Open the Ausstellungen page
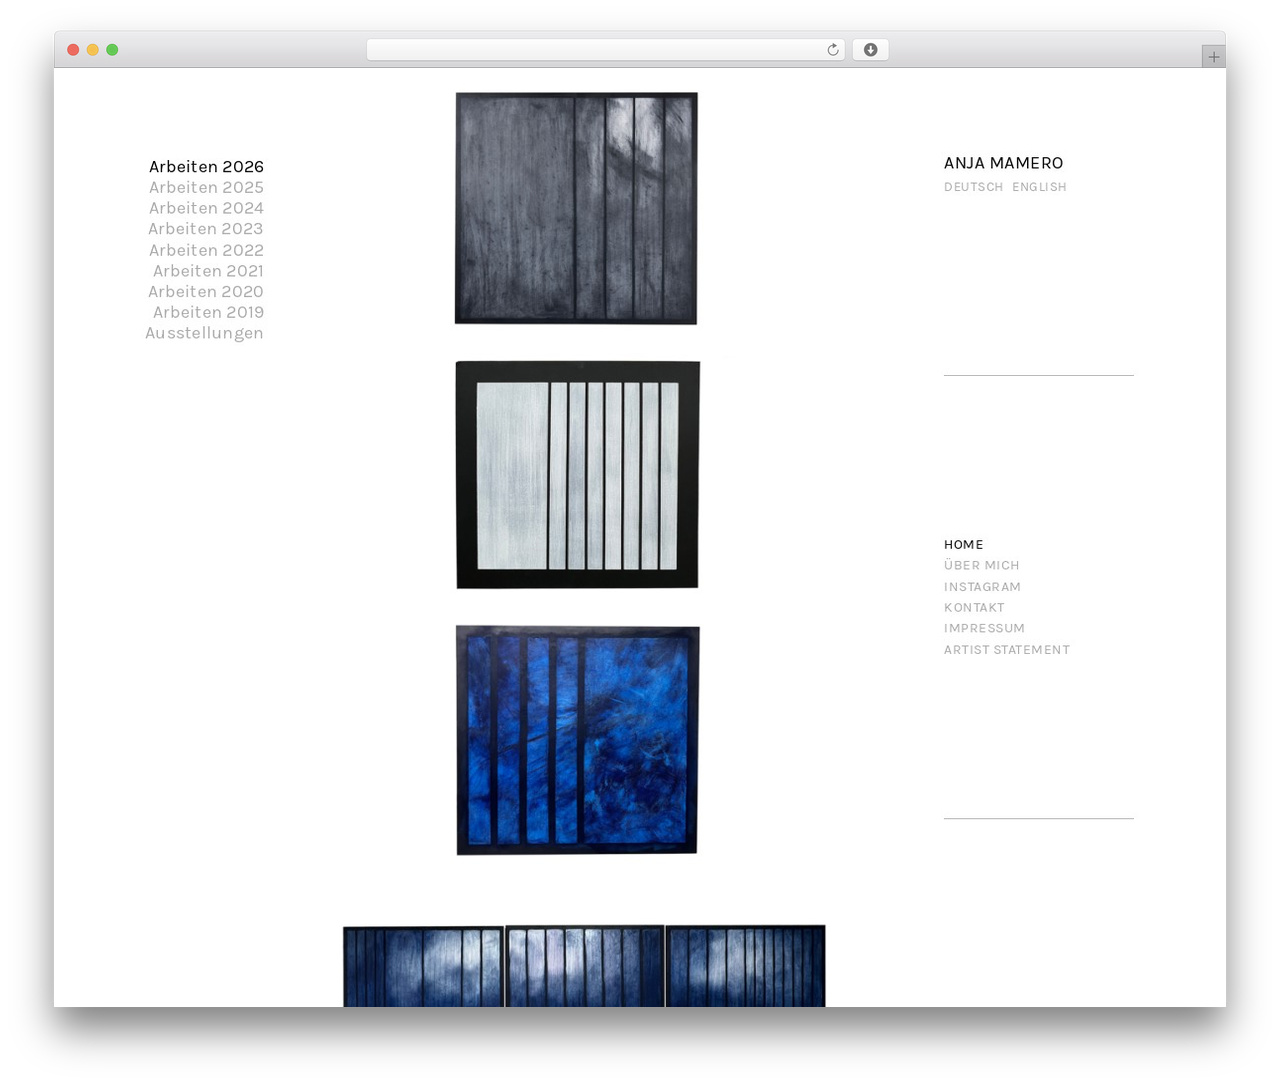The width and height of the screenshot is (1280, 1084). 204,333
